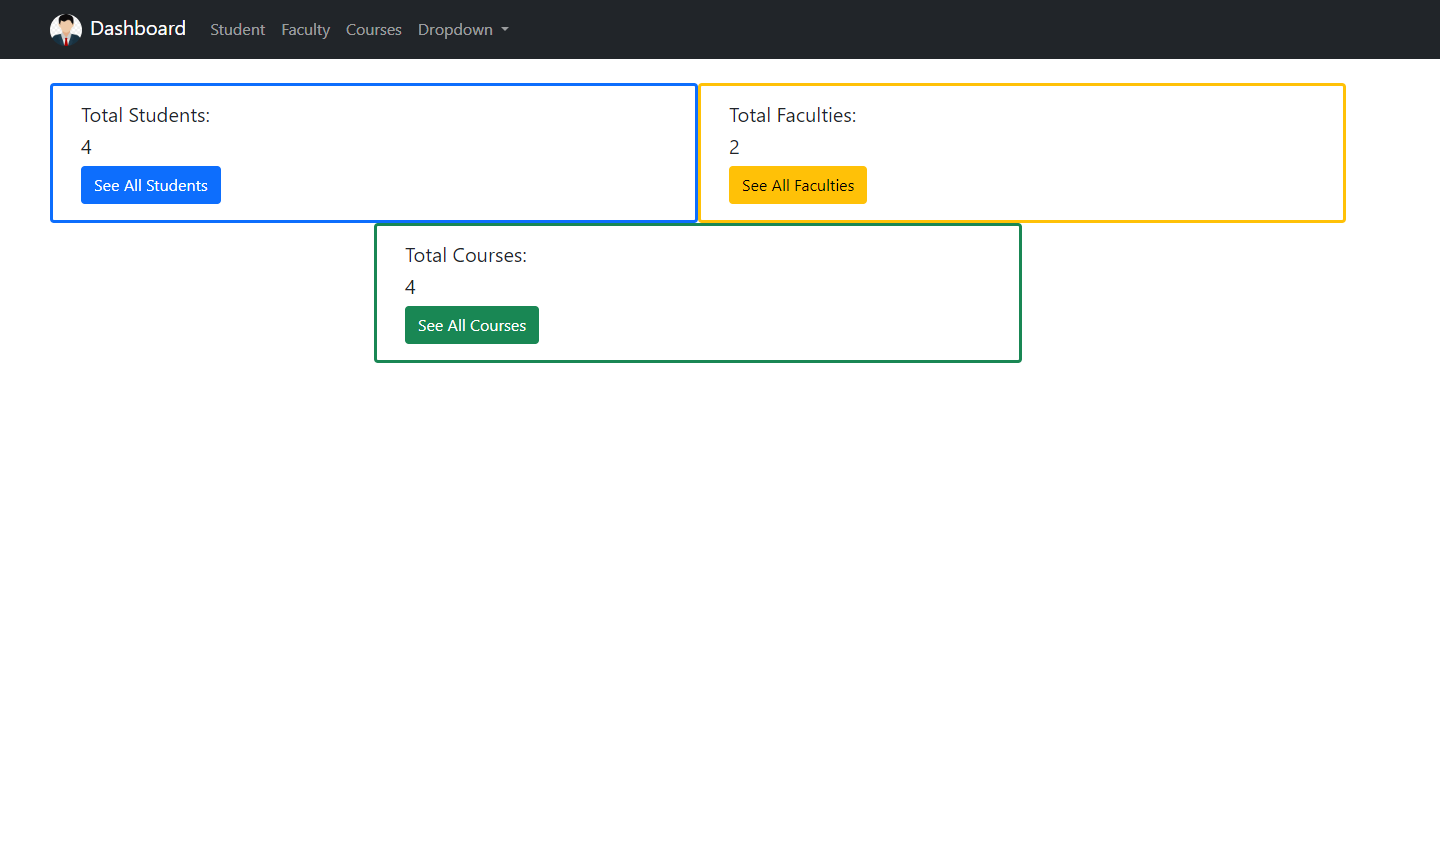Click the faculty count number 2
Viewport: 1440px width, 862px height.
(733, 147)
